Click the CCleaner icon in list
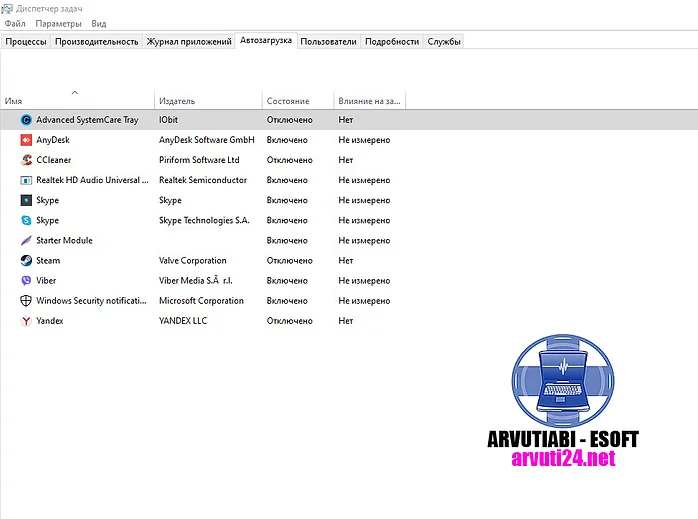This screenshot has height=519, width=698. tap(26, 160)
